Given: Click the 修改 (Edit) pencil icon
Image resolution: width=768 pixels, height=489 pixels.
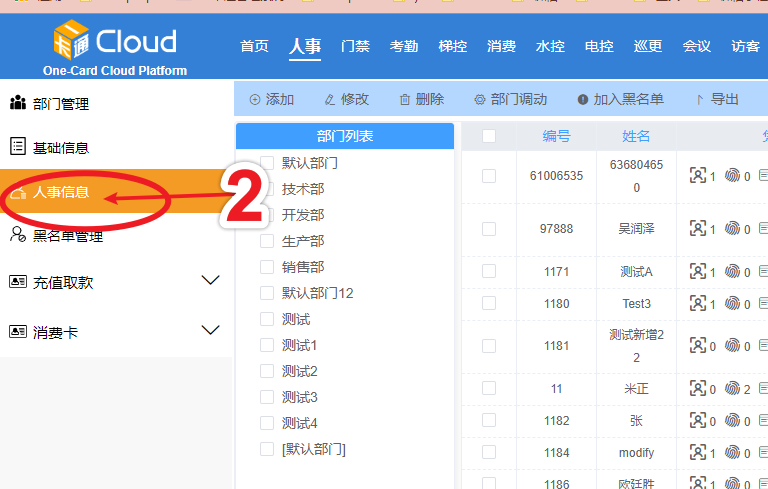Looking at the screenshot, I should coord(330,100).
